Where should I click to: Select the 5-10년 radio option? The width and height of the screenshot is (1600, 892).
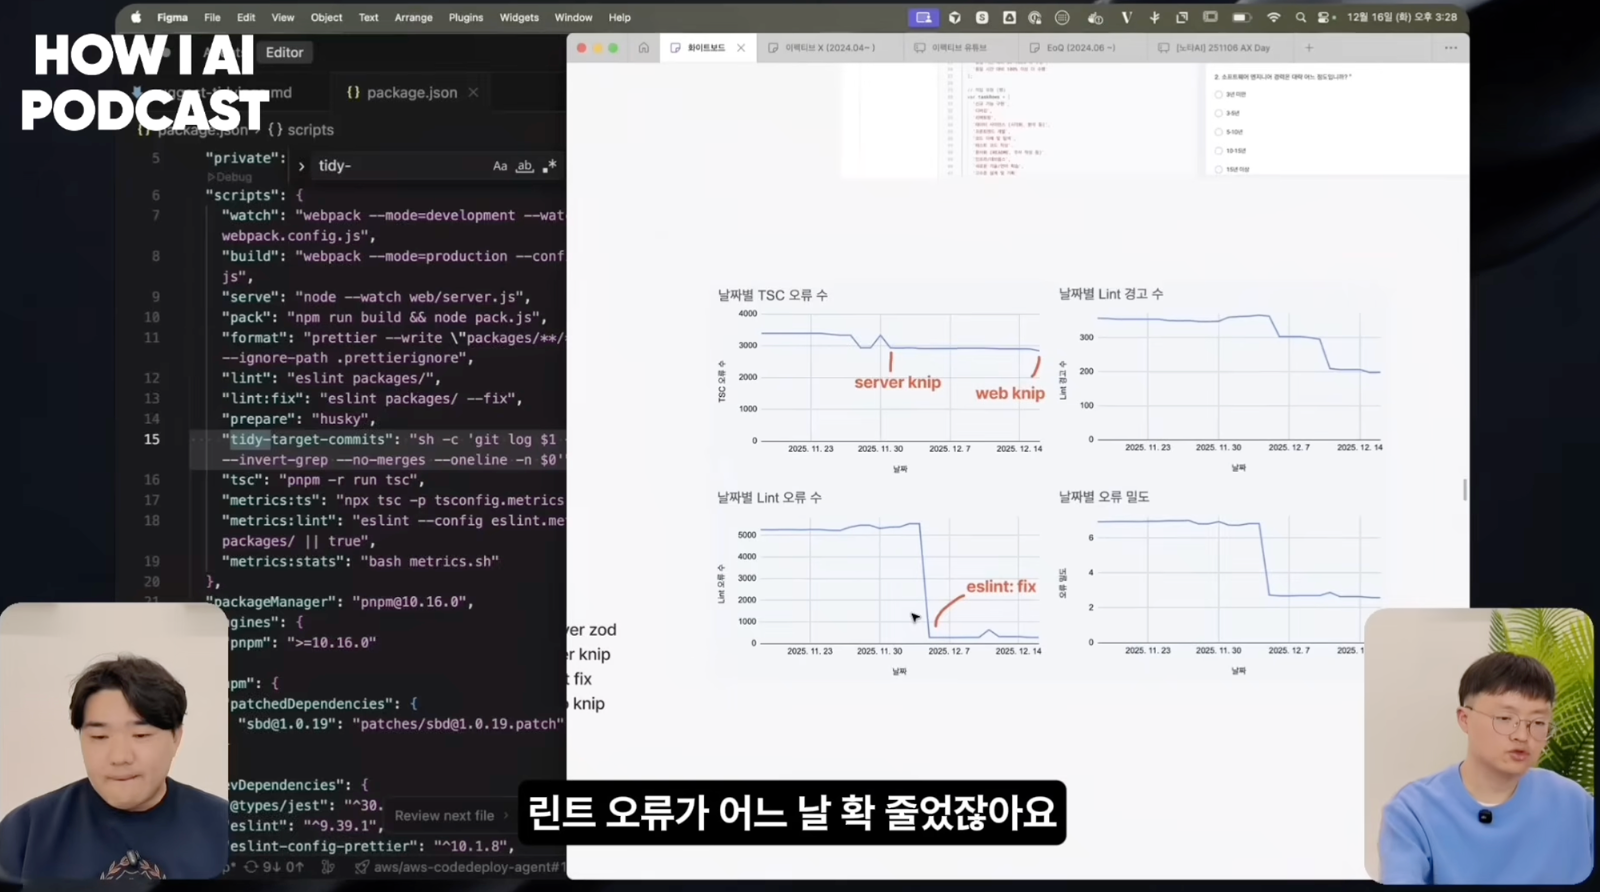pyautogui.click(x=1218, y=132)
